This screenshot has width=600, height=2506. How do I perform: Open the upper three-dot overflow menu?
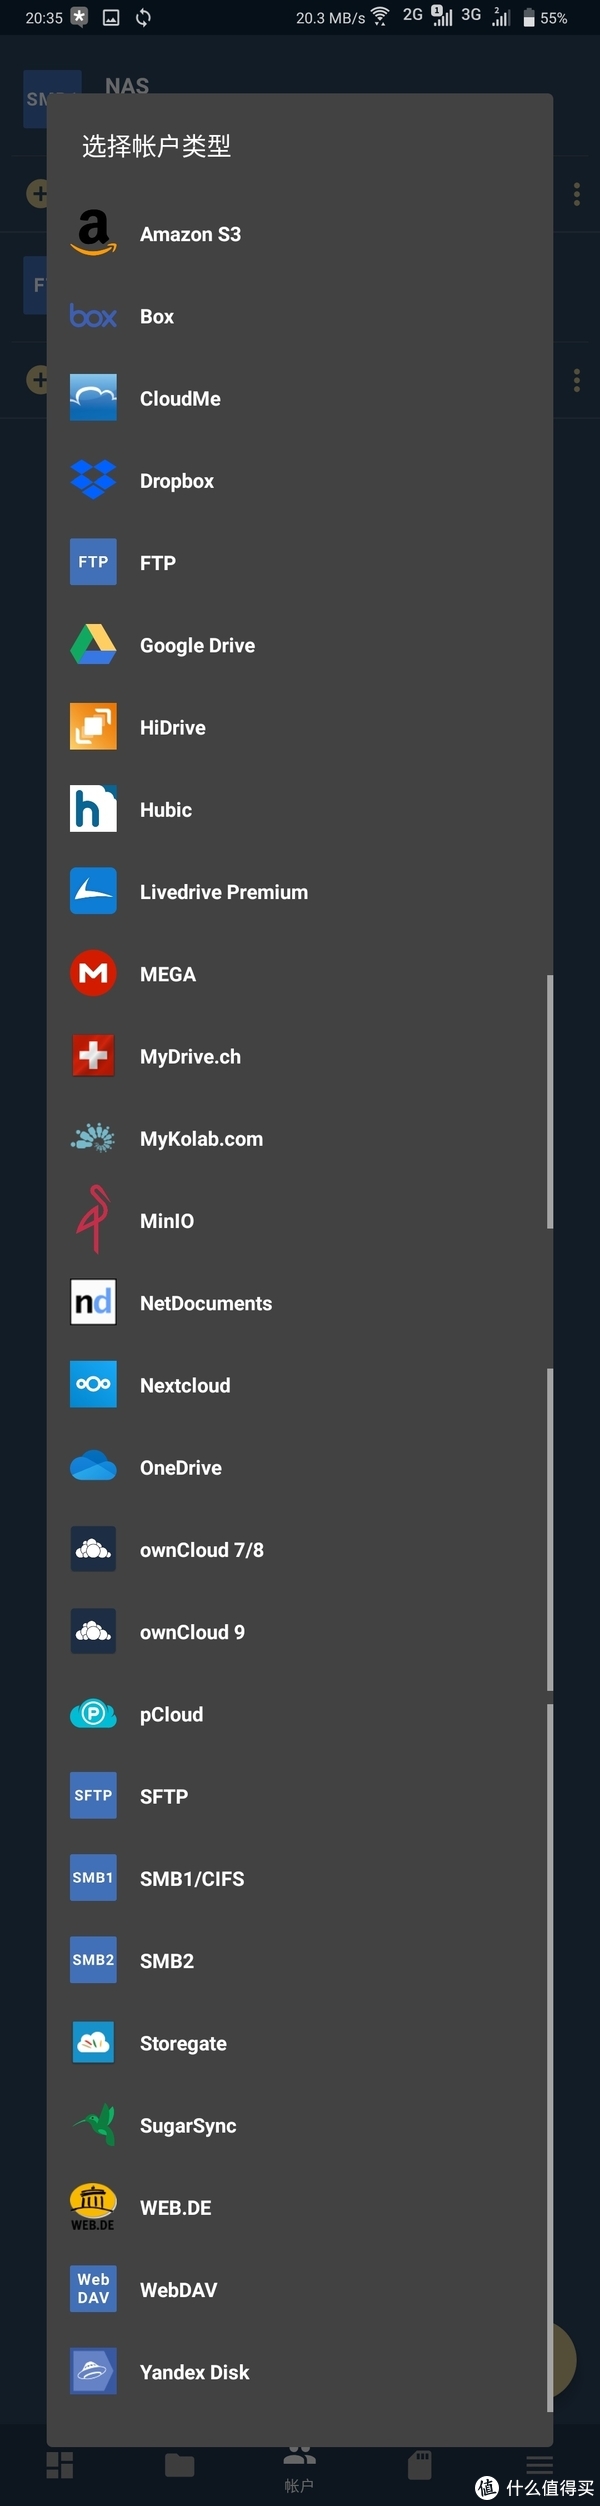(577, 194)
